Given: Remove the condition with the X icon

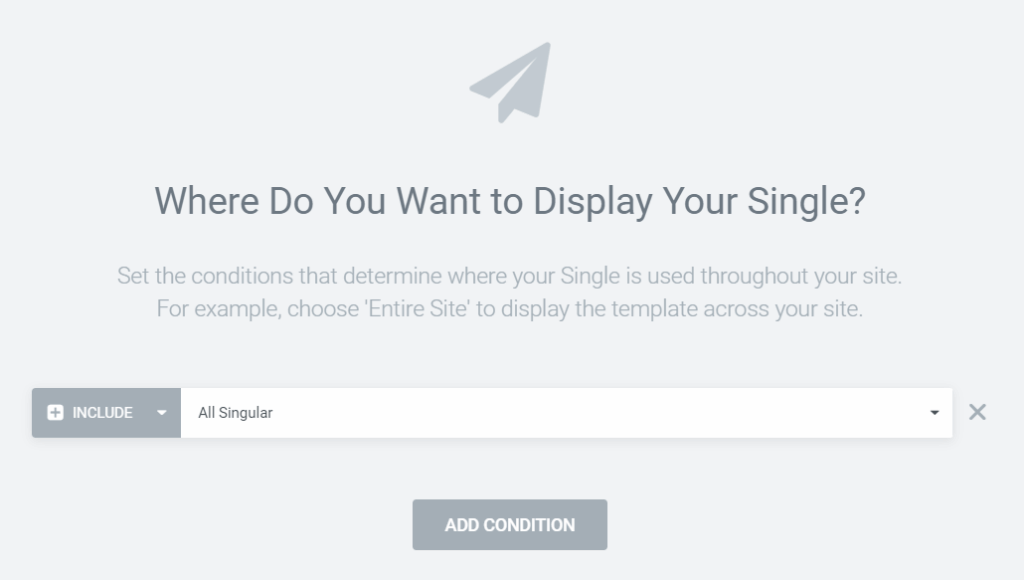Looking at the screenshot, I should tap(977, 412).
